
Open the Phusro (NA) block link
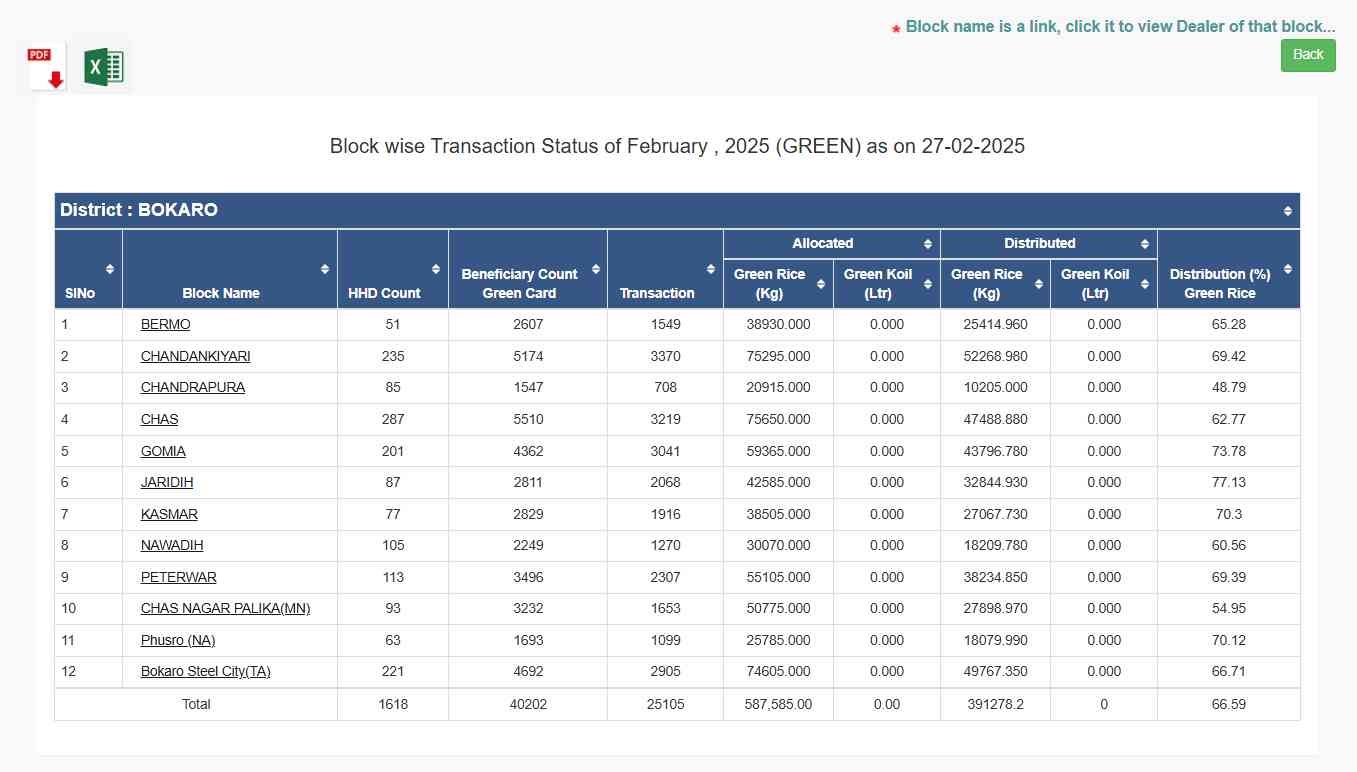point(178,640)
